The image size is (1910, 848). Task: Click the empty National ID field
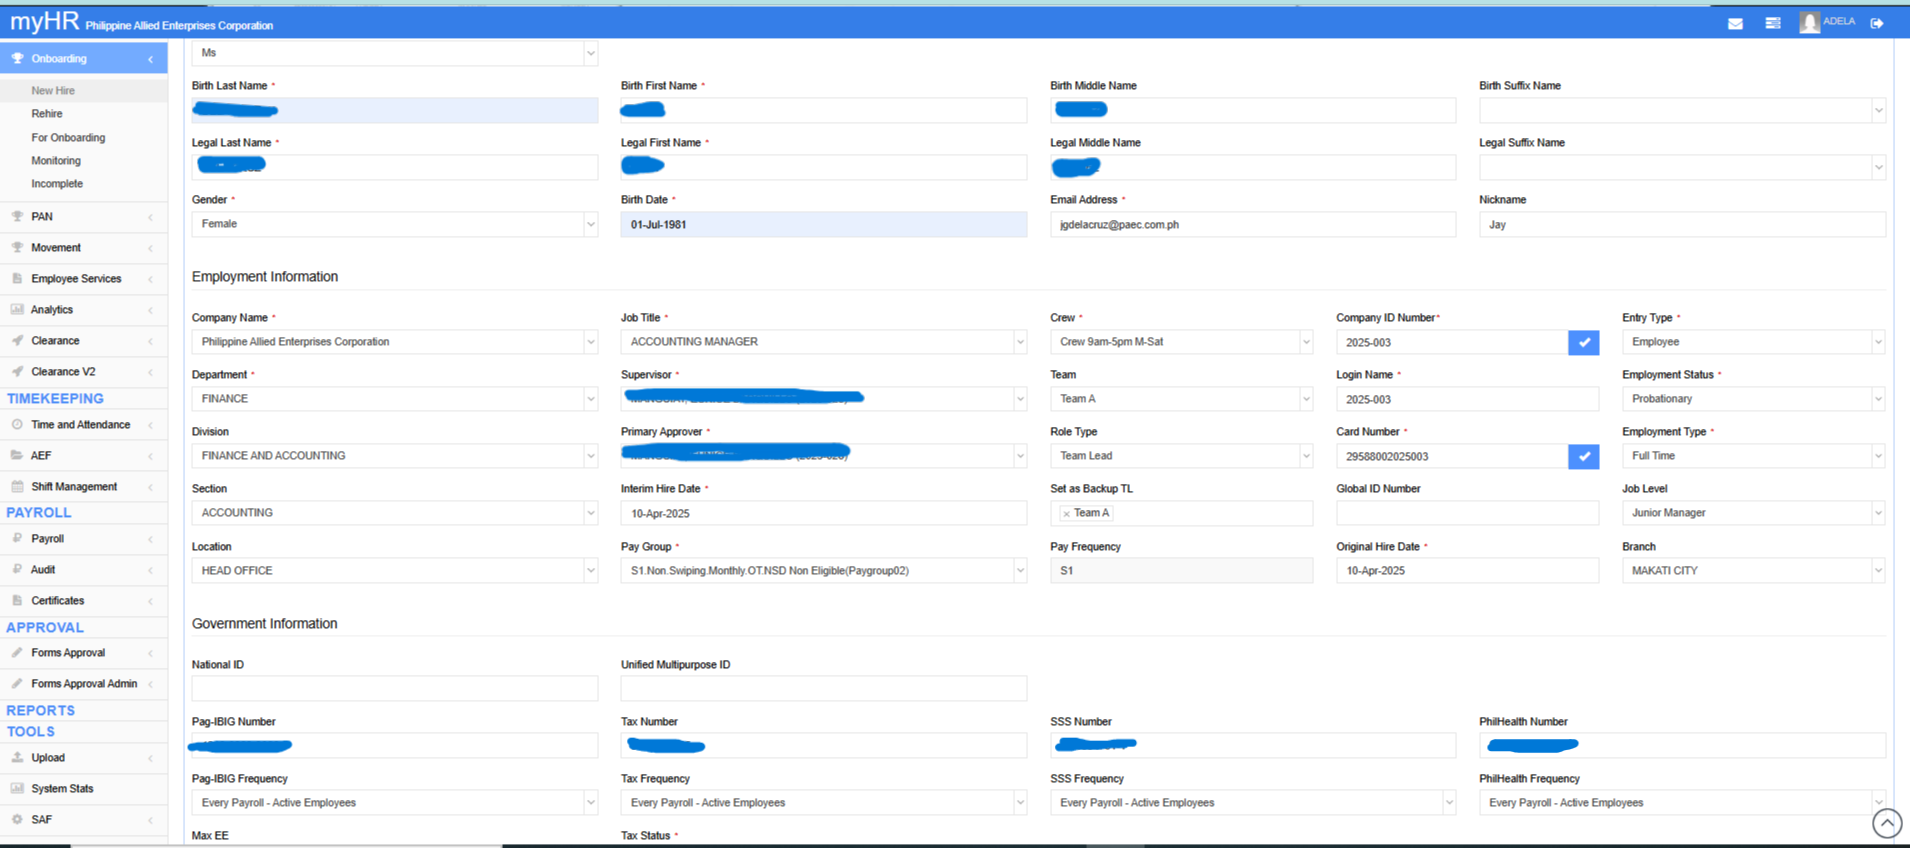point(395,688)
